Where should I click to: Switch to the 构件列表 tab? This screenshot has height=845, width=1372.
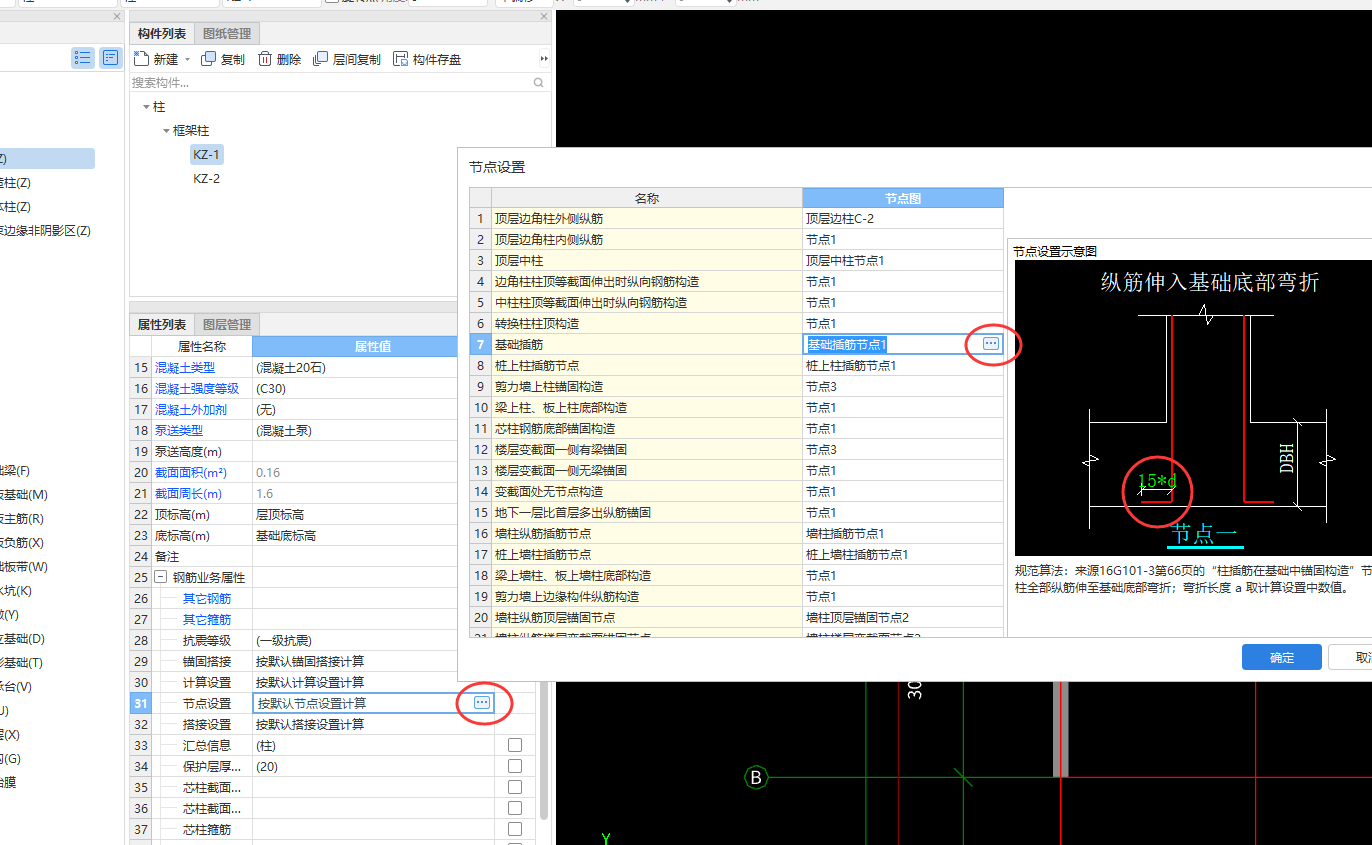(x=162, y=34)
